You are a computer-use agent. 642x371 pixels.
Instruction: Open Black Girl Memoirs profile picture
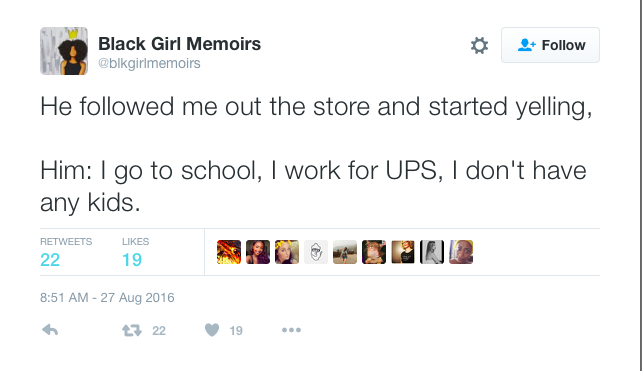64,51
